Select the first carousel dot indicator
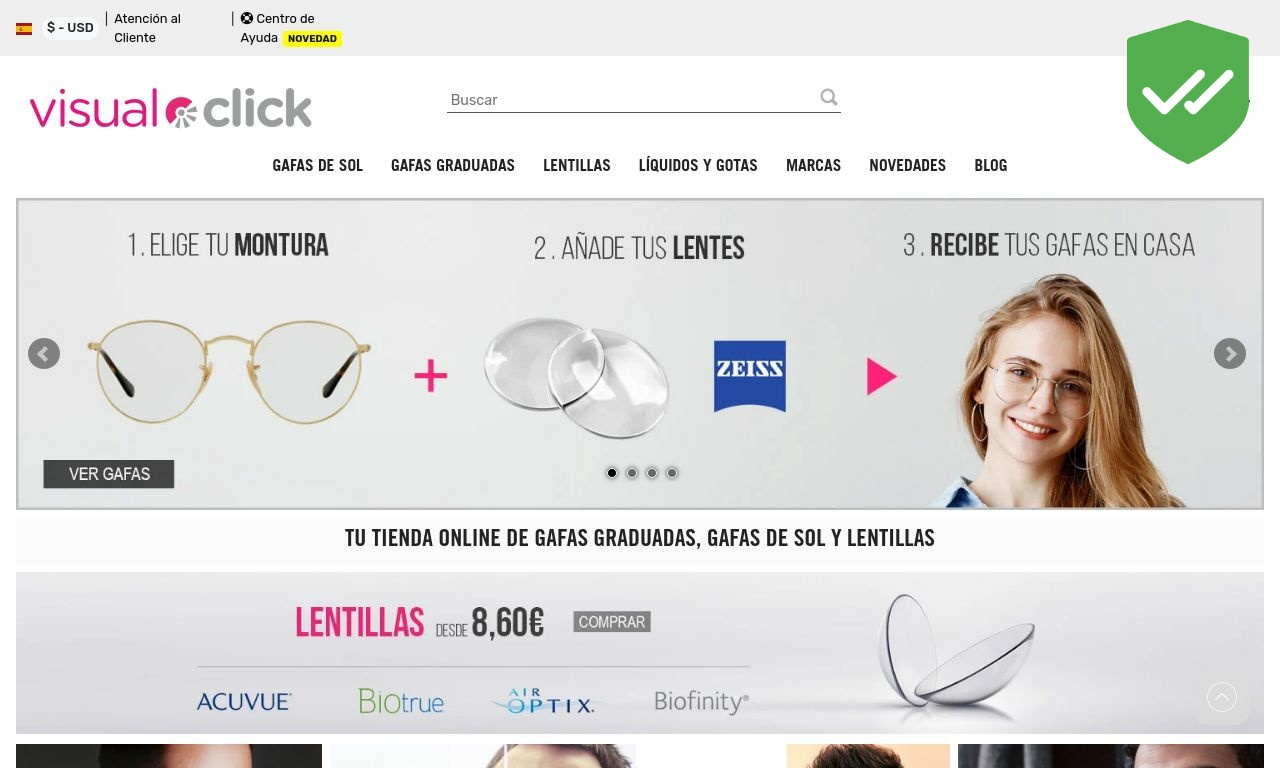Image resolution: width=1280 pixels, height=768 pixels. pos(612,473)
